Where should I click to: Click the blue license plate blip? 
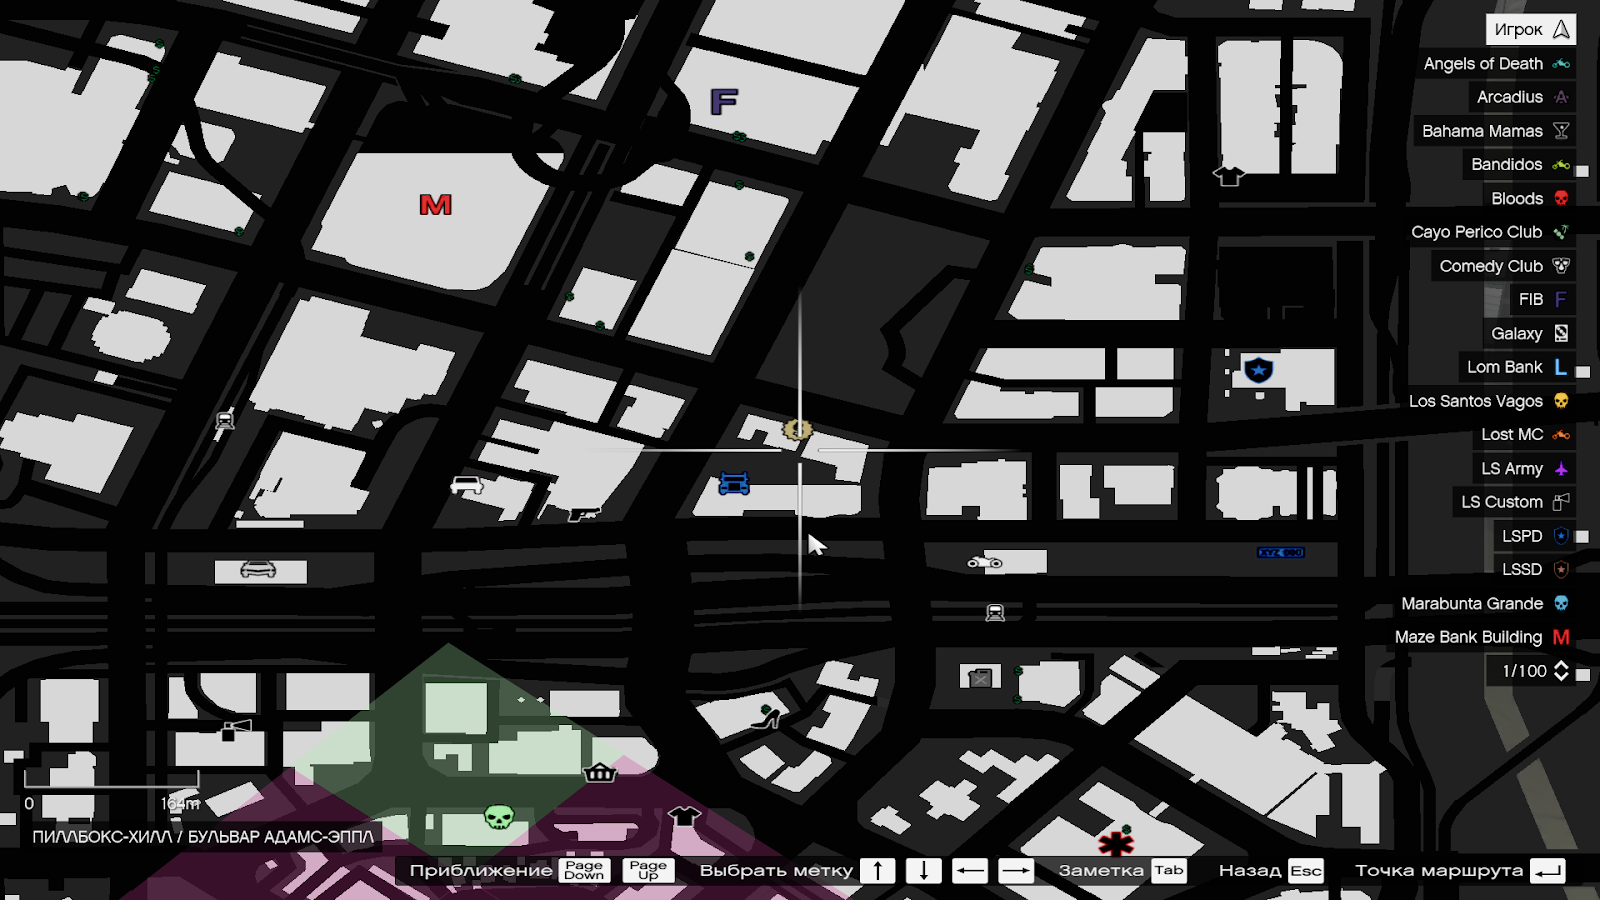point(1281,552)
